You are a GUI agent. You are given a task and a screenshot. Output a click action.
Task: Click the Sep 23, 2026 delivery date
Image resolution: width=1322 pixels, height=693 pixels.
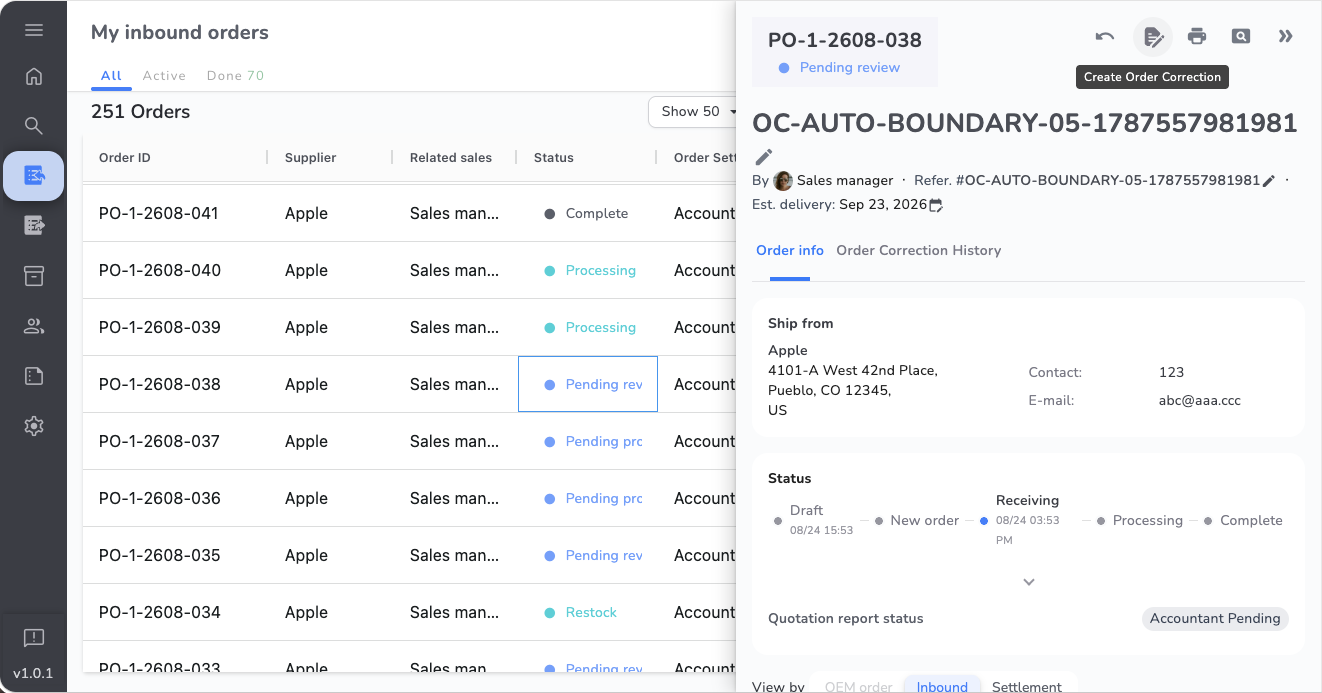click(882, 205)
